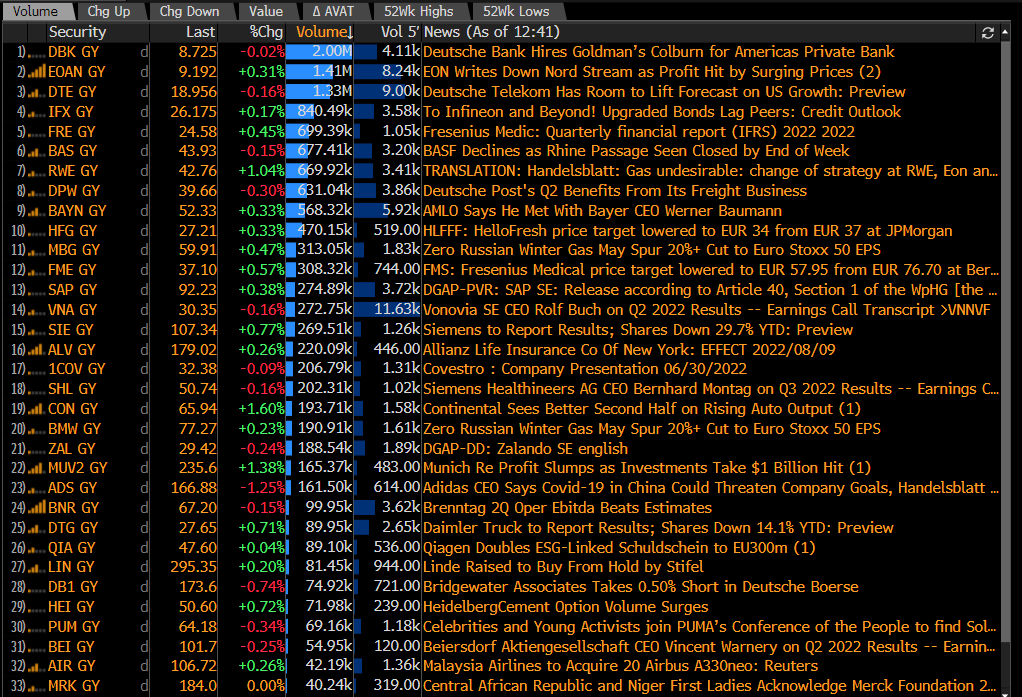
Task: Click the %Chg column header
Action: pos(266,32)
